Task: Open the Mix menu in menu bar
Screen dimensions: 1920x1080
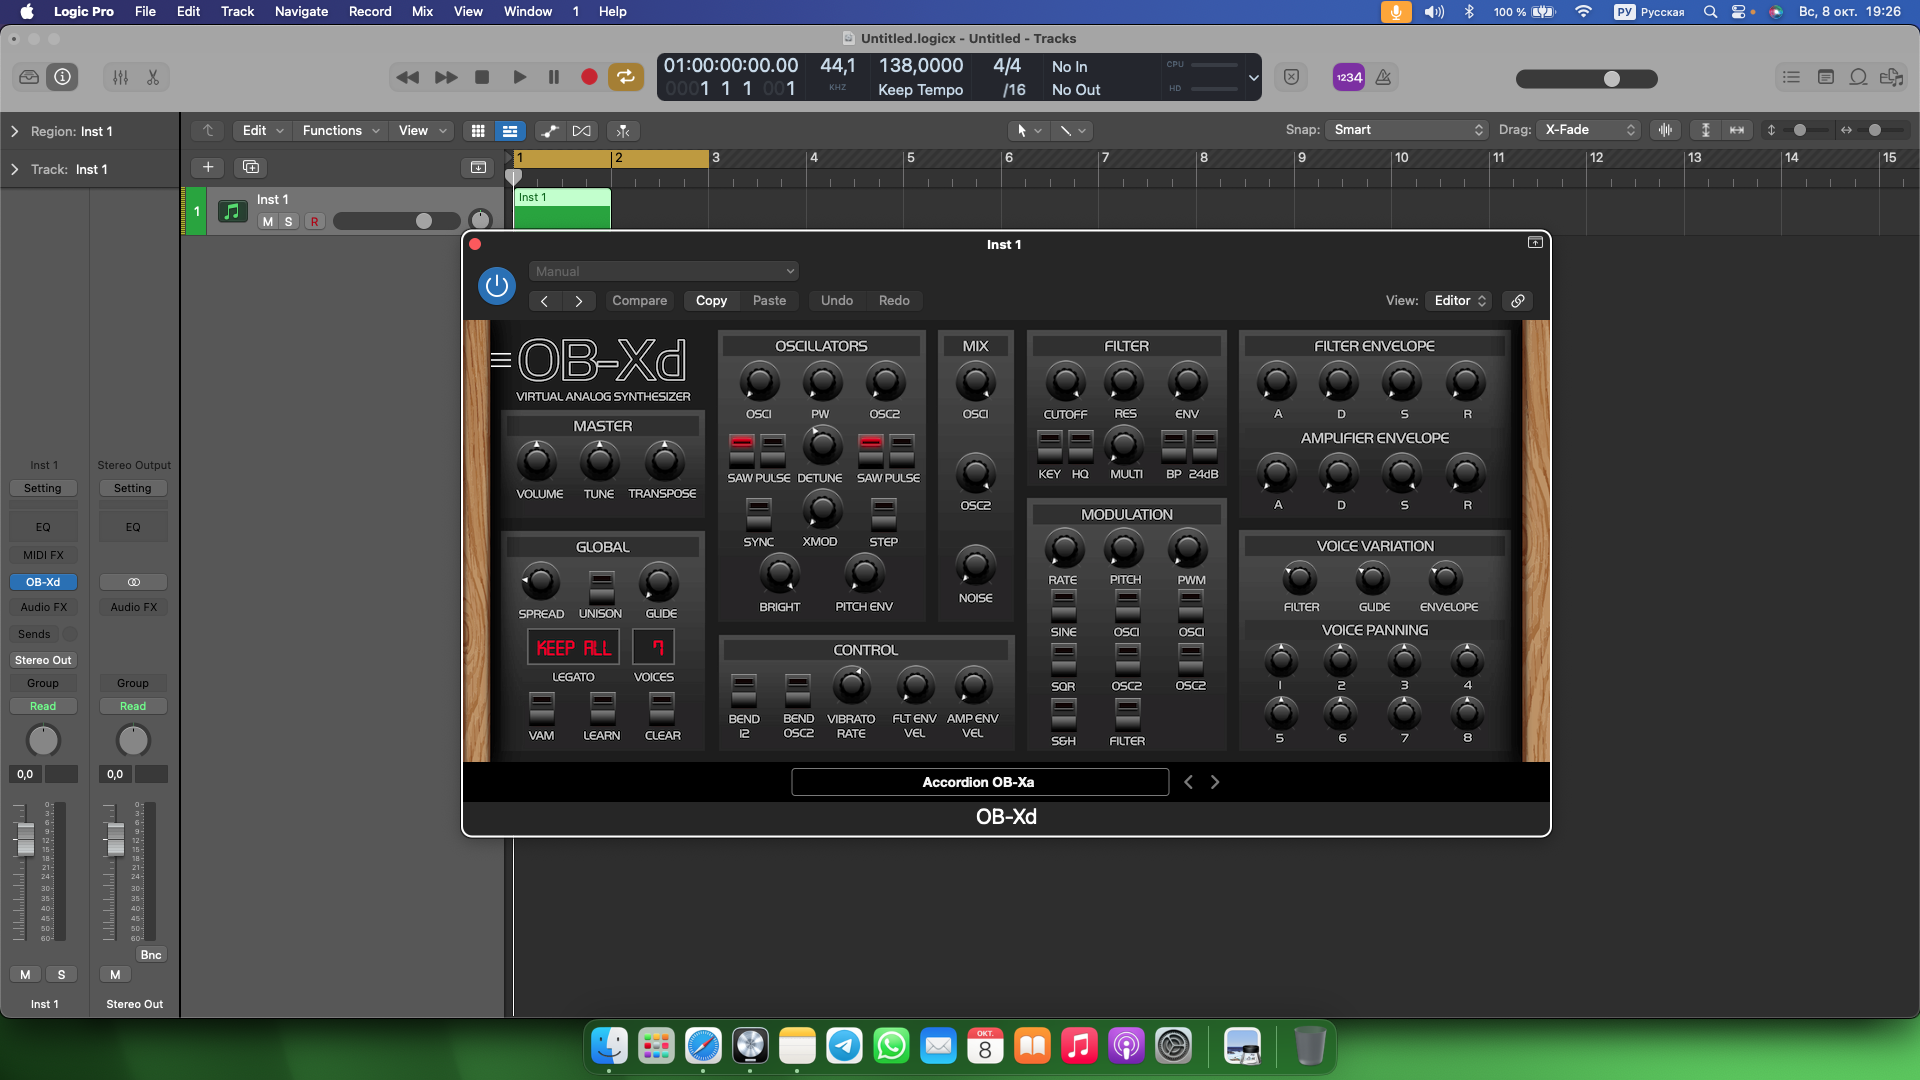Action: click(422, 11)
